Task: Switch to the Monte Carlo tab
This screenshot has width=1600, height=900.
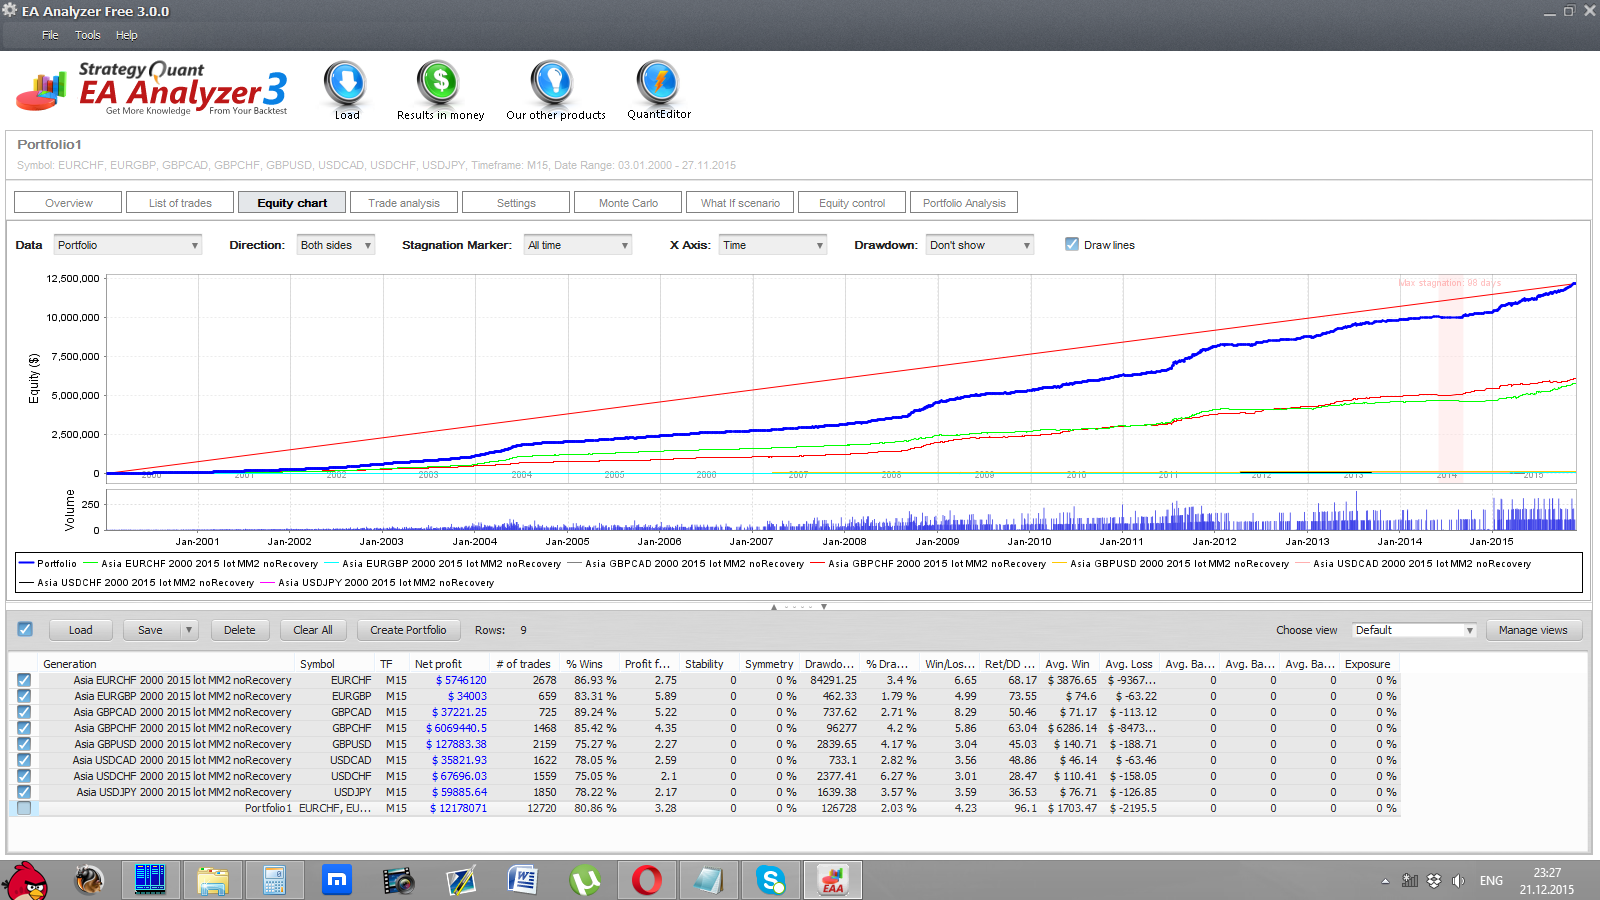Action: tap(628, 203)
